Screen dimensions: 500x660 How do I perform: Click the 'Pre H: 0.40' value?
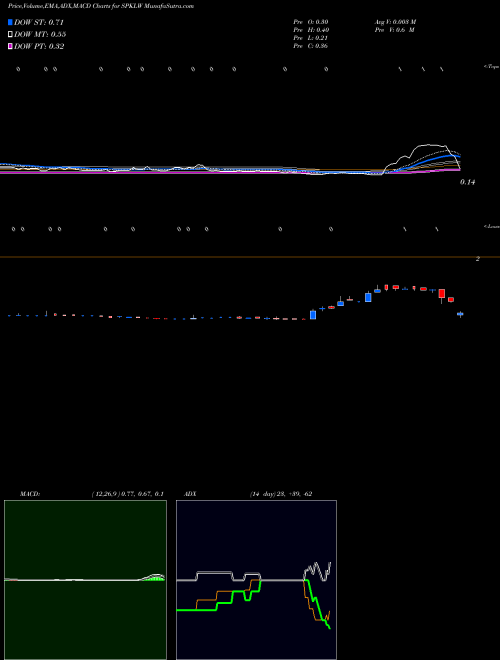pyautogui.click(x=311, y=30)
